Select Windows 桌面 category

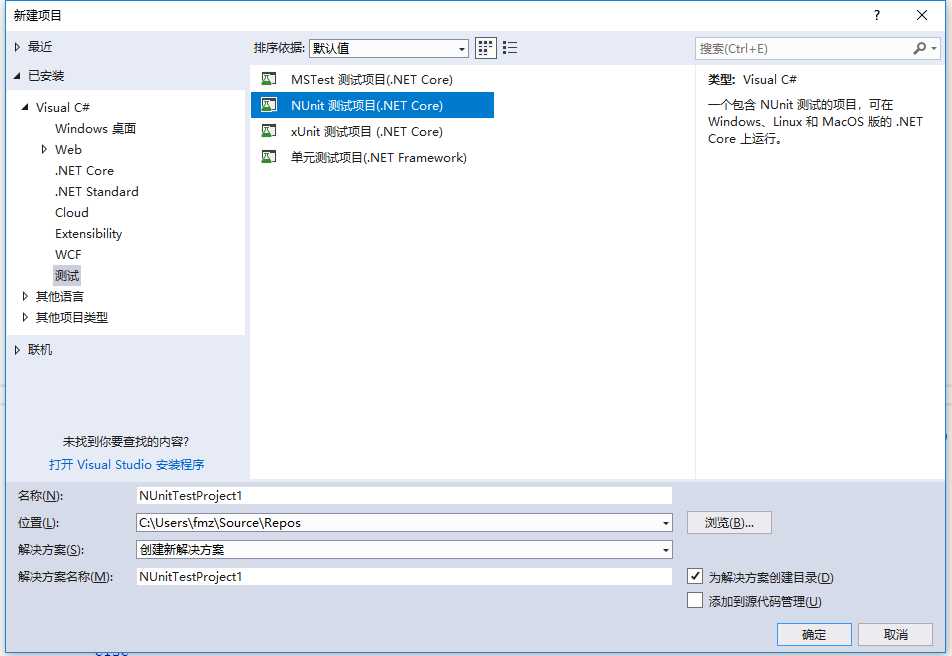[95, 128]
